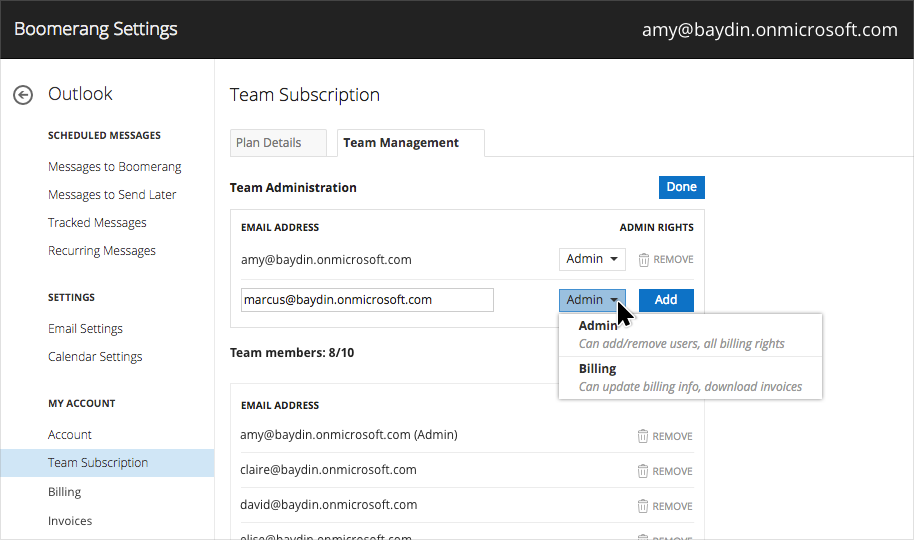Screen dimensions: 914x540
Task: Click the Add button
Action: (x=666, y=300)
